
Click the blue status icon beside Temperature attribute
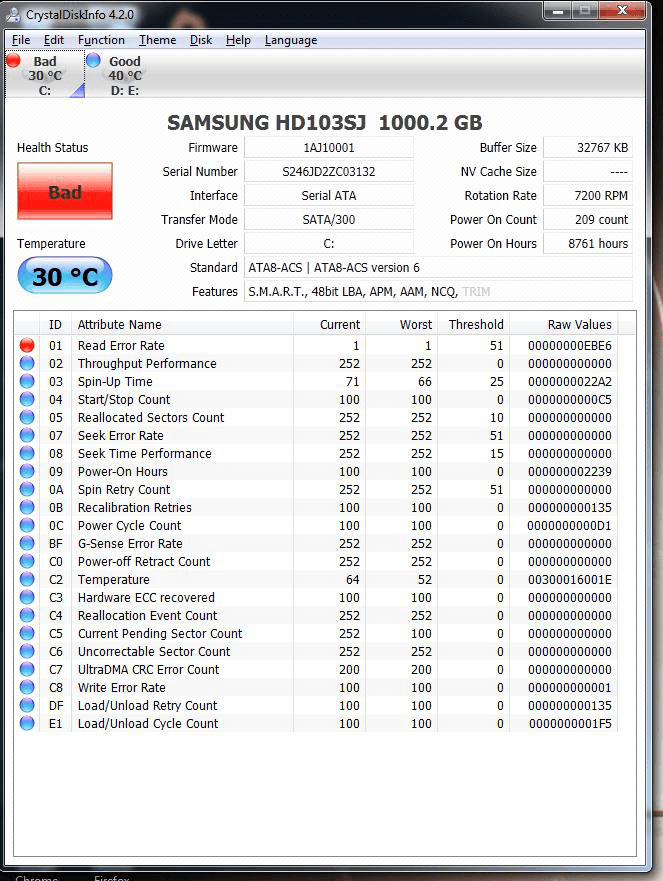pos(27,579)
